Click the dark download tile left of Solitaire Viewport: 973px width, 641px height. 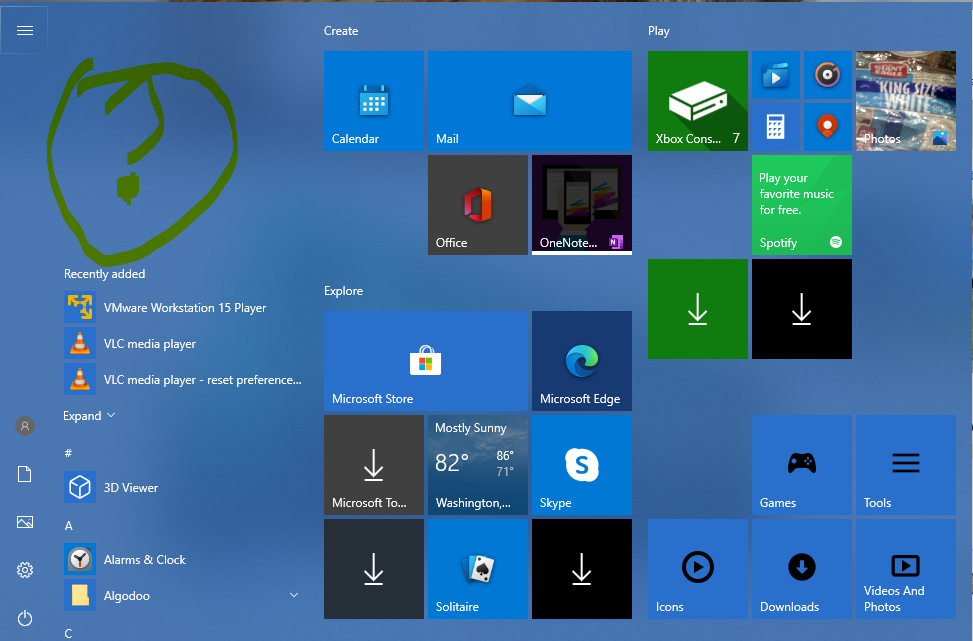pos(374,569)
